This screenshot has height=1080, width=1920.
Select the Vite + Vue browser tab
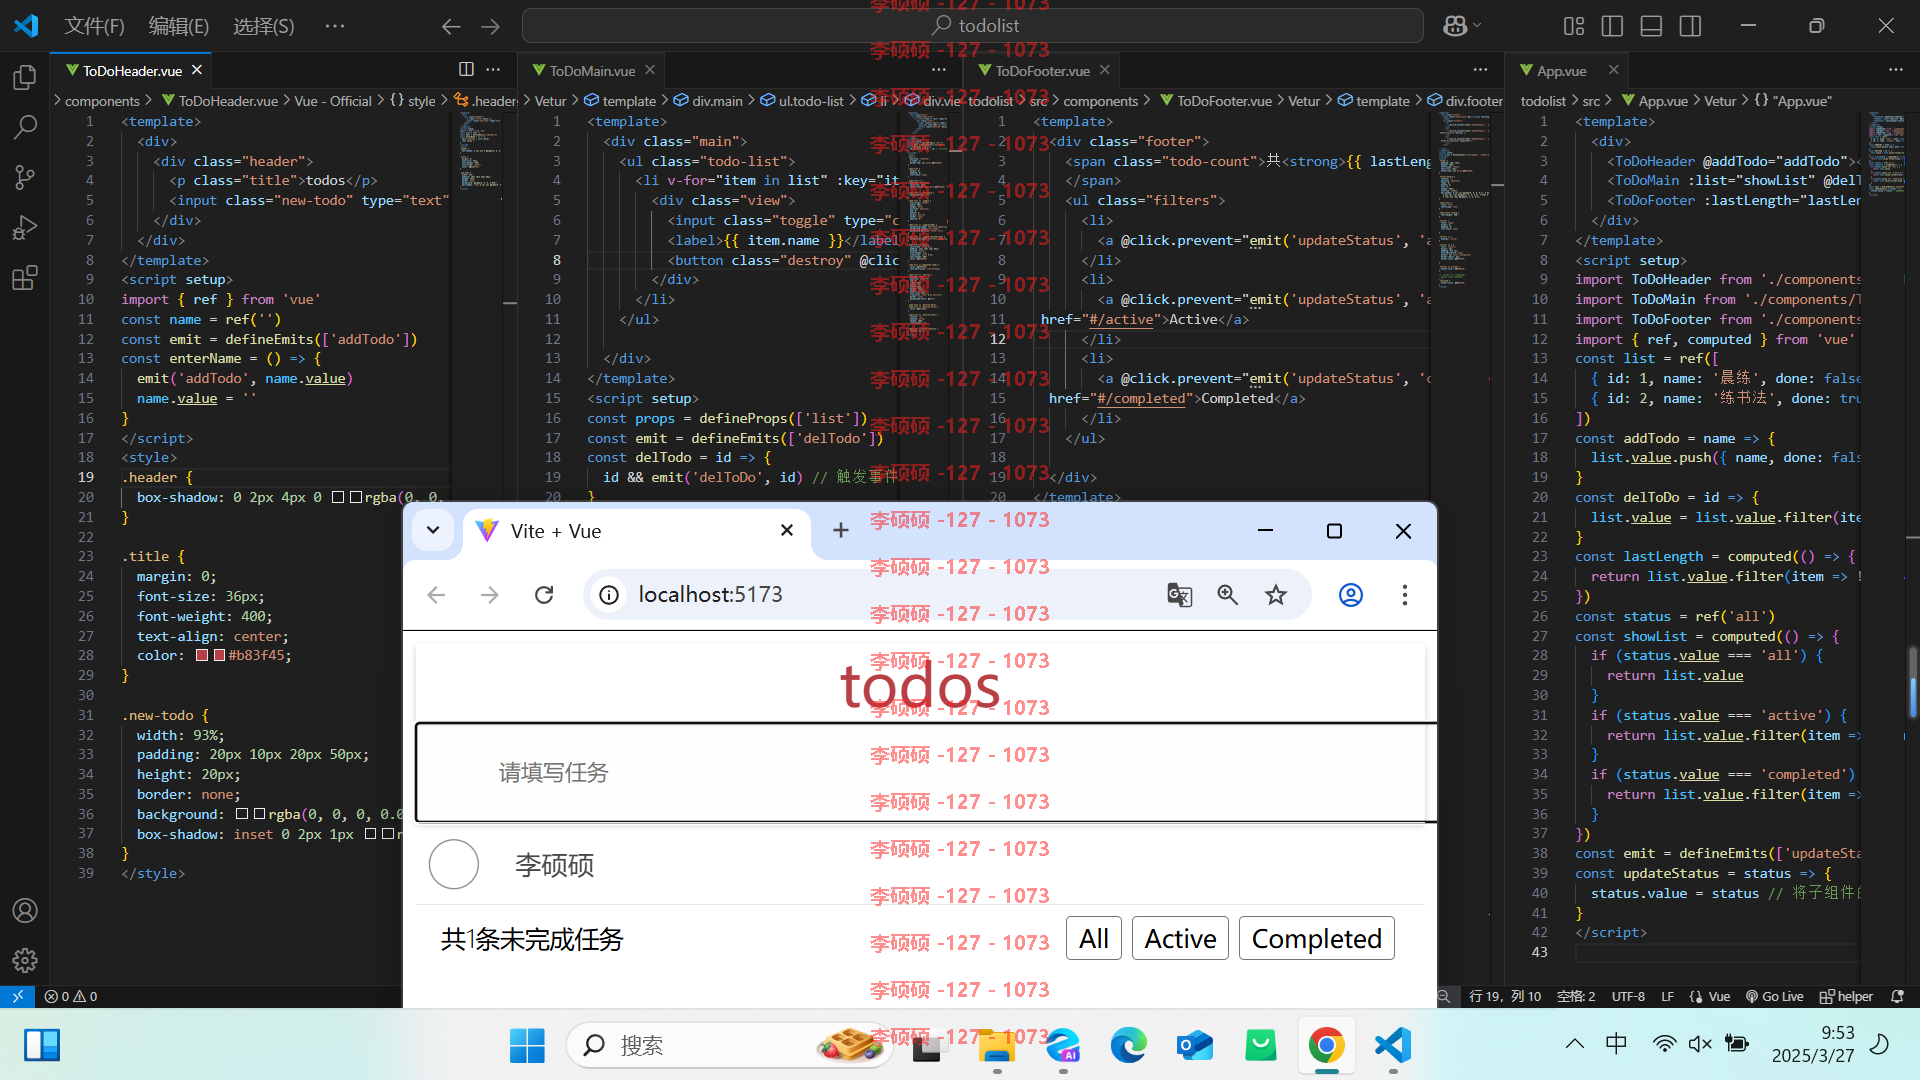635,531
